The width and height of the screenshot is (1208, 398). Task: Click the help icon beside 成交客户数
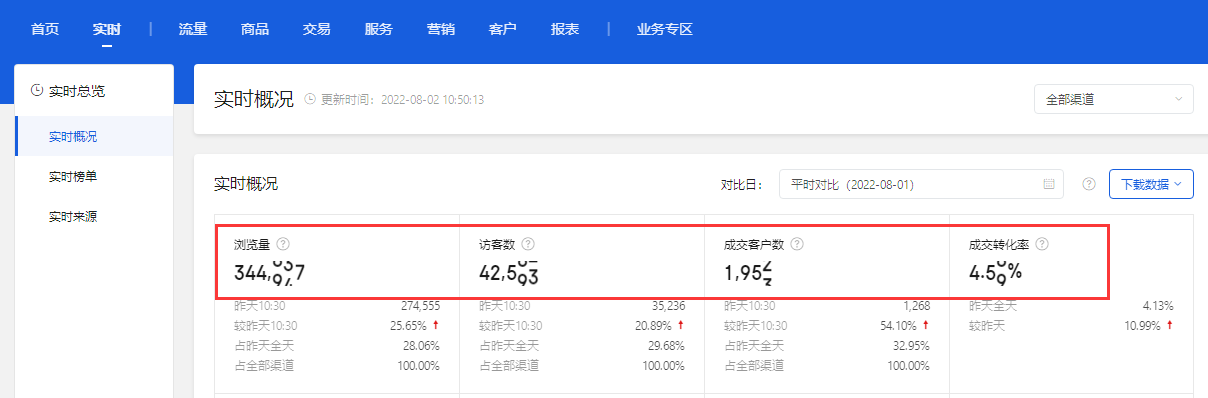coord(797,244)
